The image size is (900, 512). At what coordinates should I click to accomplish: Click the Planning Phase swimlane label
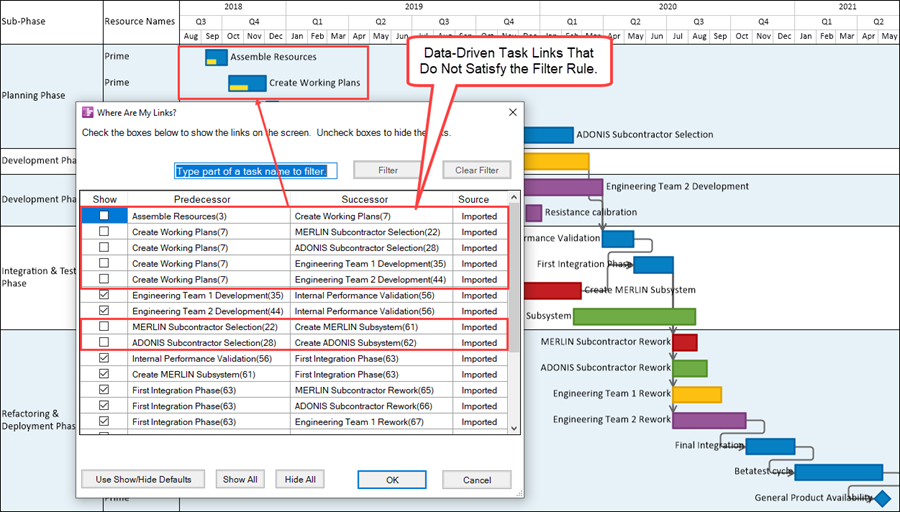pos(33,95)
